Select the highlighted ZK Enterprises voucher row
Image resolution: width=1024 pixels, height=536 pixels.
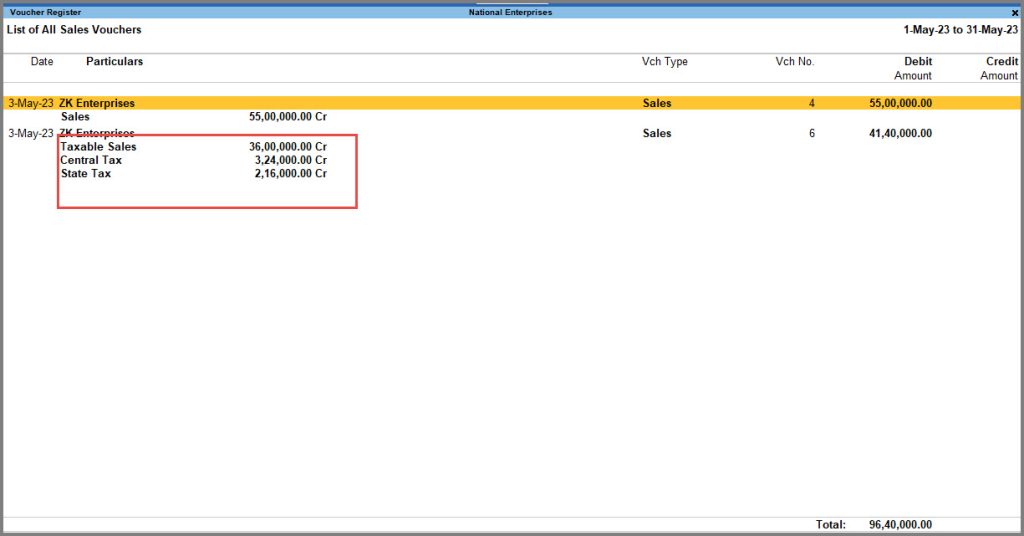tap(511, 103)
